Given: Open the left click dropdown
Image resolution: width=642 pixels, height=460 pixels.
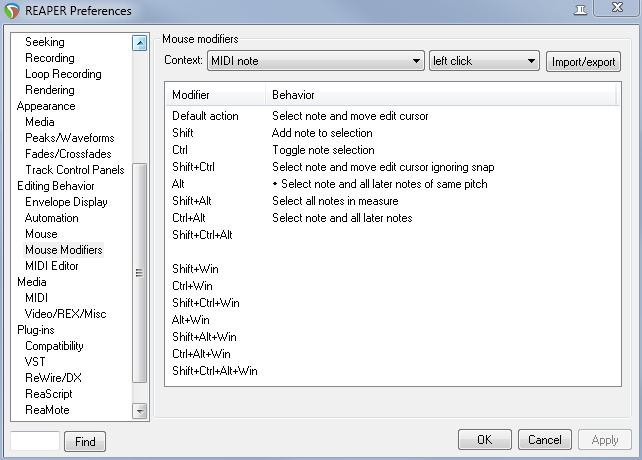Looking at the screenshot, I should pos(484,61).
